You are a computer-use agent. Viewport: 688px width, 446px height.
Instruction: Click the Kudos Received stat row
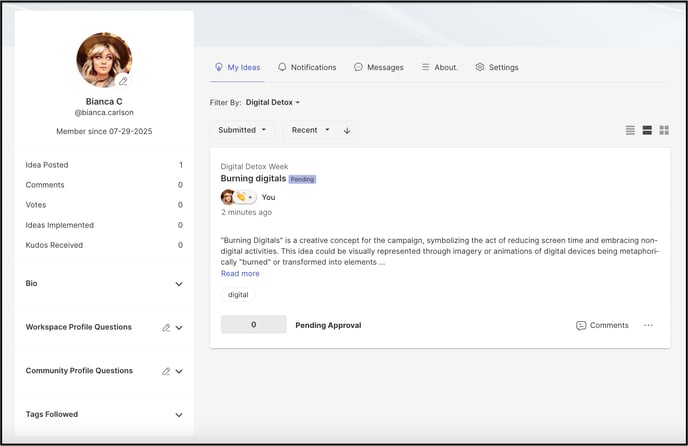[104, 245]
